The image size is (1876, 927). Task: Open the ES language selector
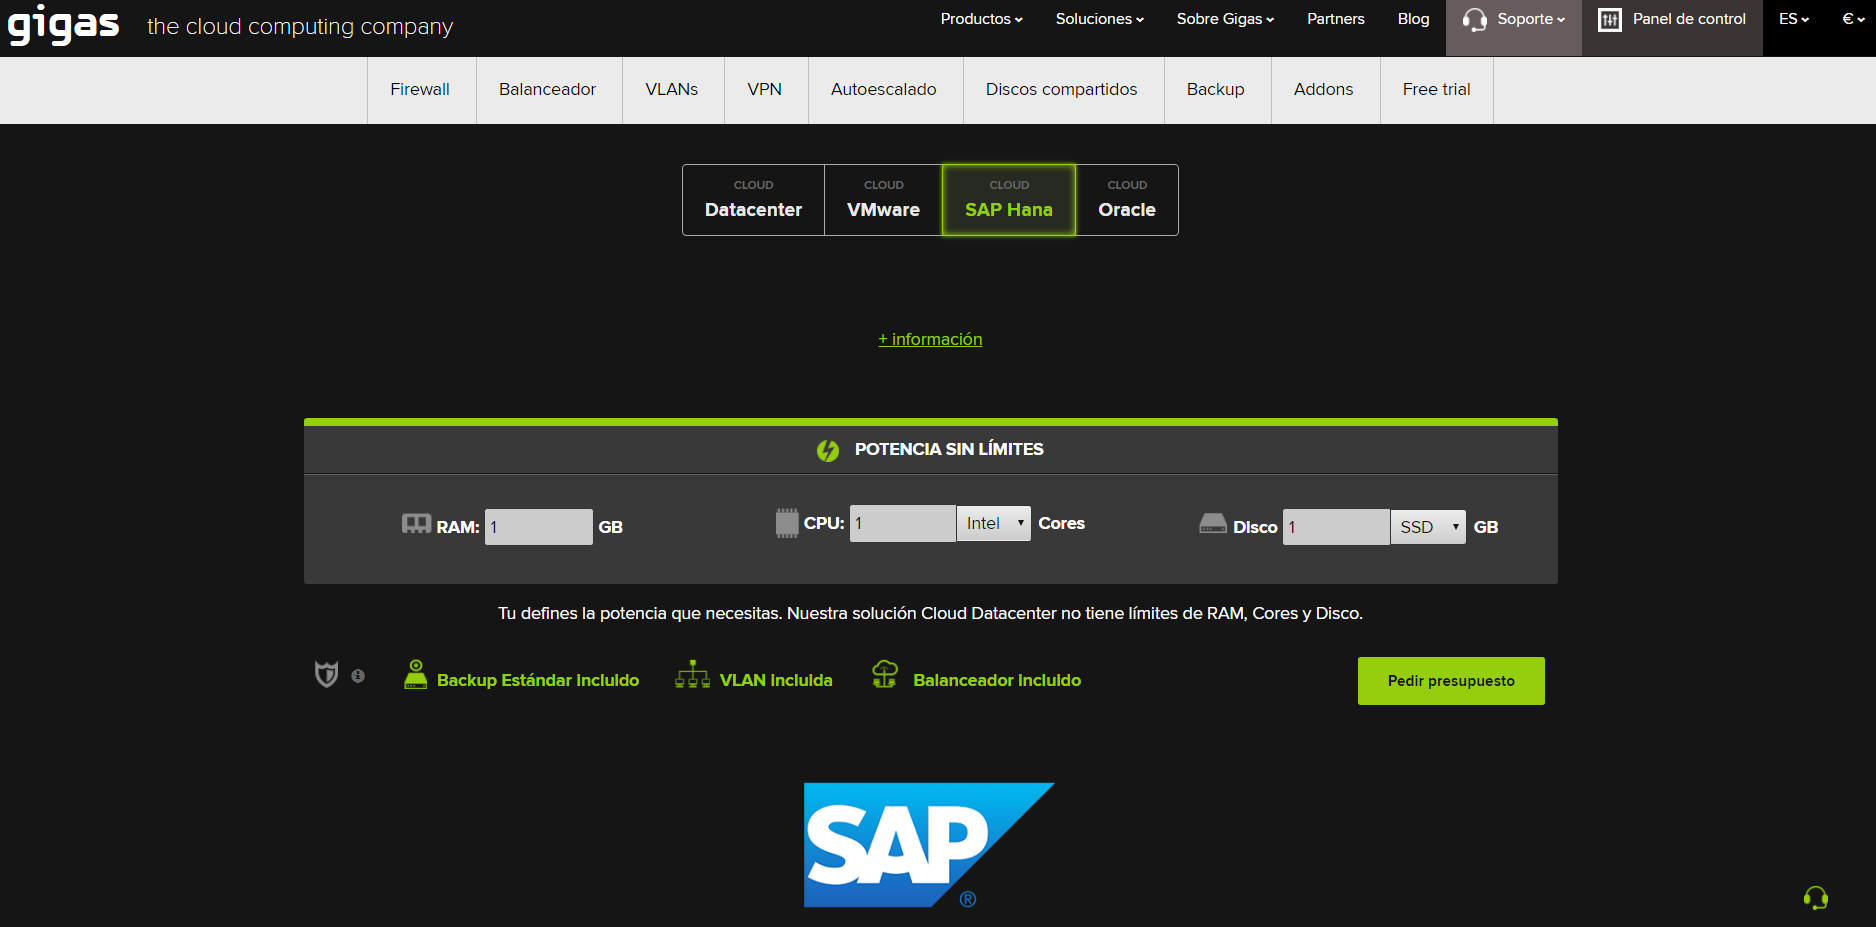[1794, 19]
